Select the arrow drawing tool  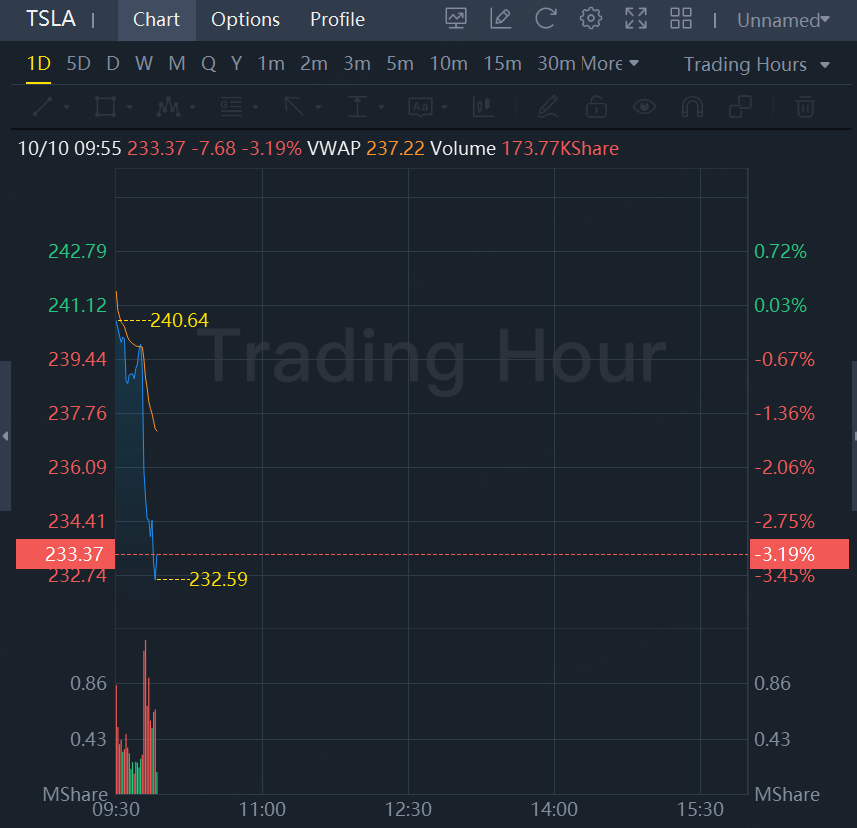pos(294,107)
